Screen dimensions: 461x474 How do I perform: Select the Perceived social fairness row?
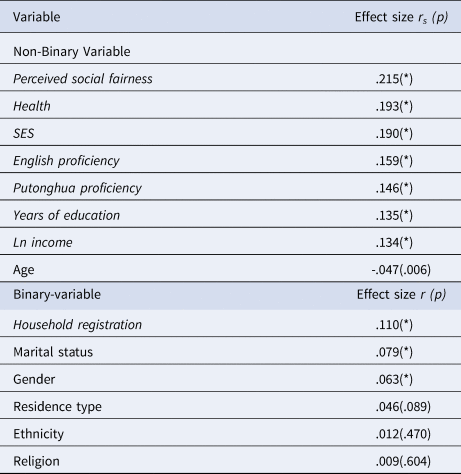click(x=230, y=77)
